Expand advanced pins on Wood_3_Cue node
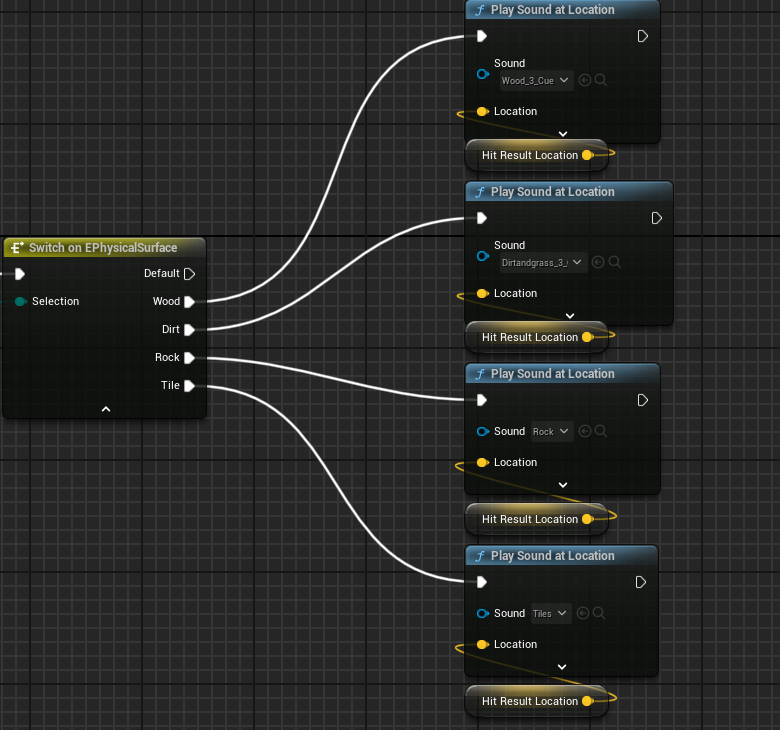Viewport: 780px width, 730px height. point(563,134)
